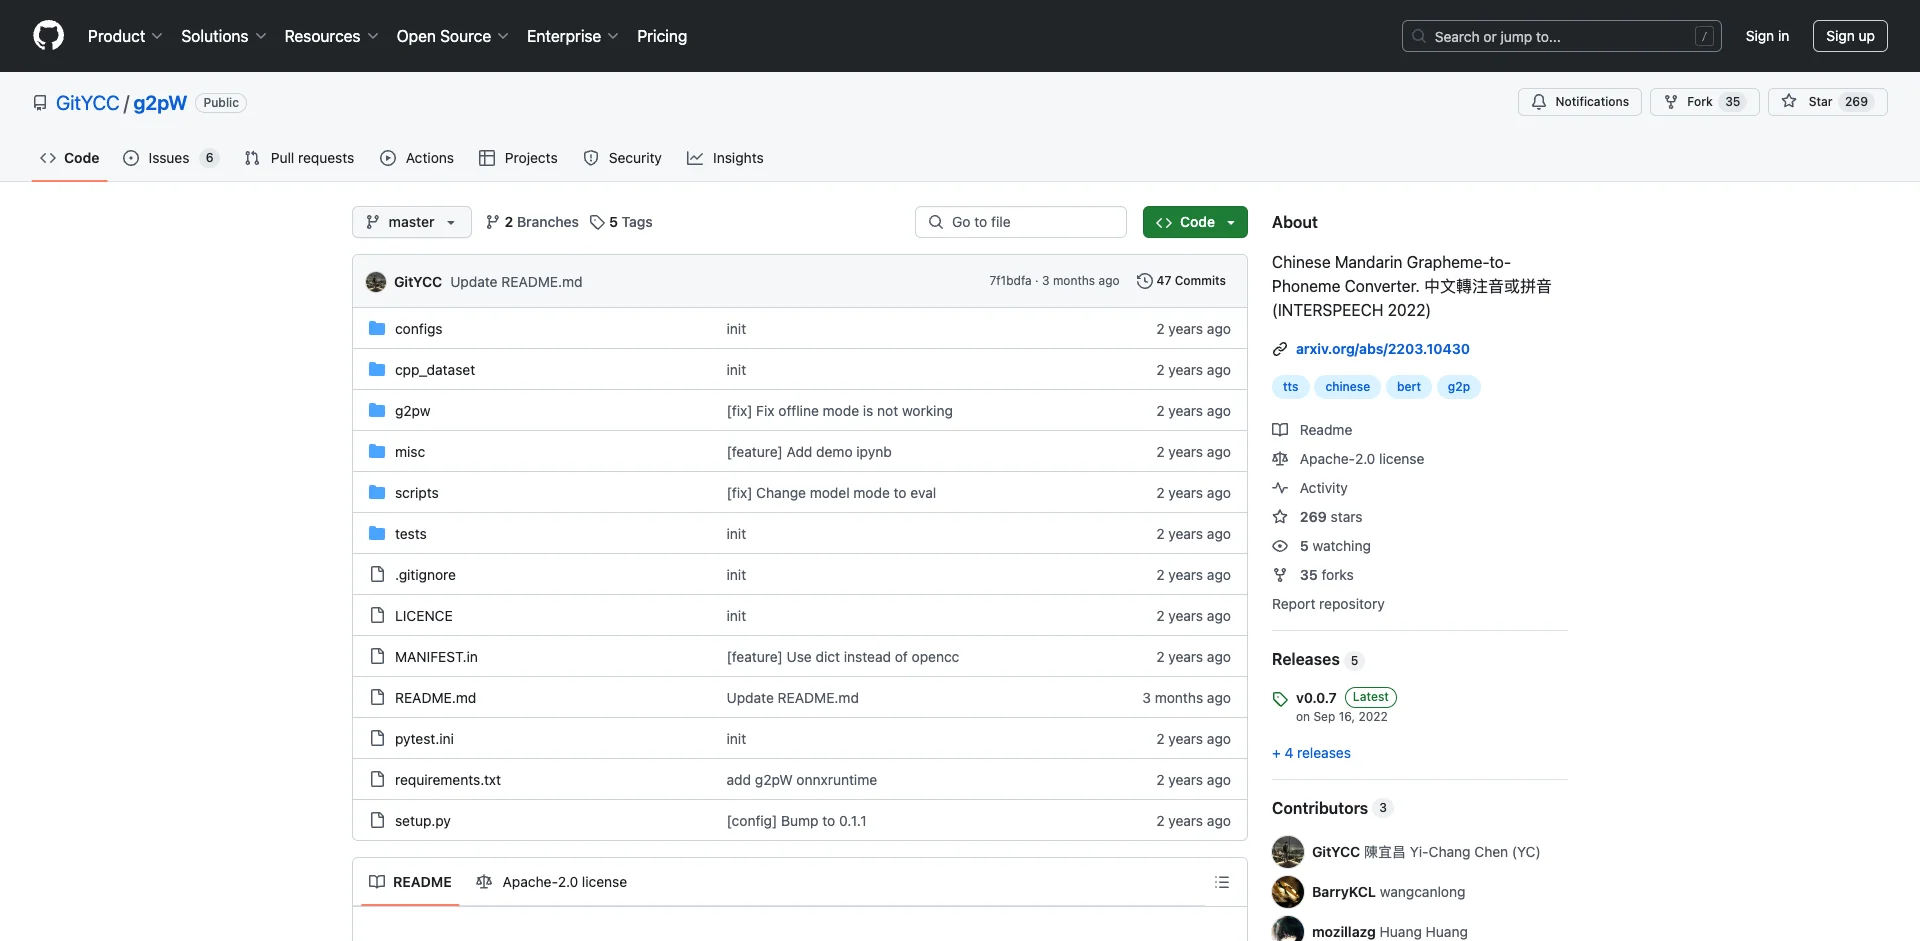The width and height of the screenshot is (1920, 941).
Task: Click the tests folder icon
Action: pos(377,534)
